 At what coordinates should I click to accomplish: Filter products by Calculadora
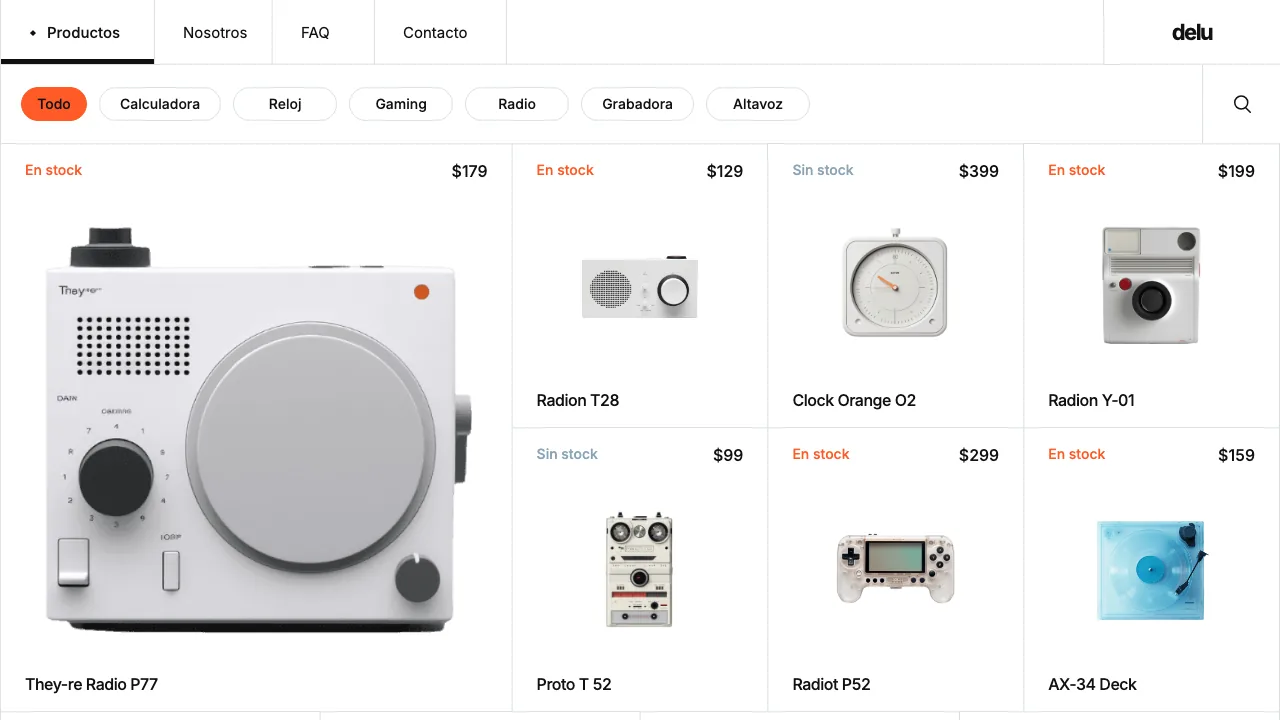[x=160, y=104]
